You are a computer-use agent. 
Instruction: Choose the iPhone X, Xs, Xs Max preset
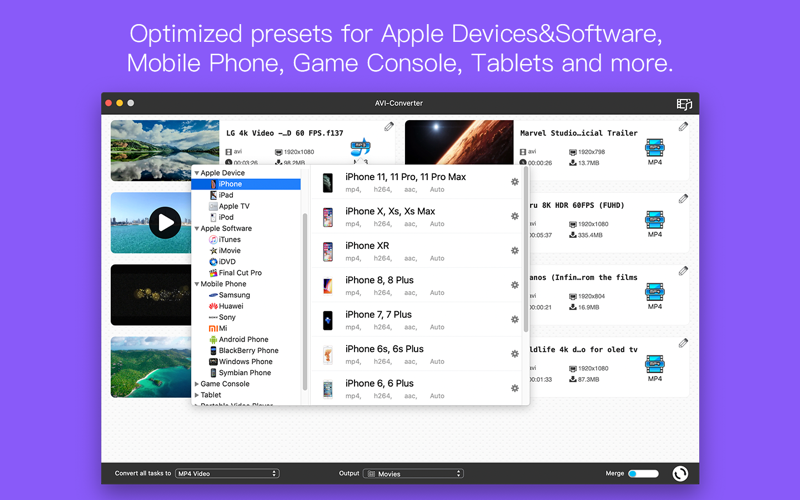[x=418, y=216]
